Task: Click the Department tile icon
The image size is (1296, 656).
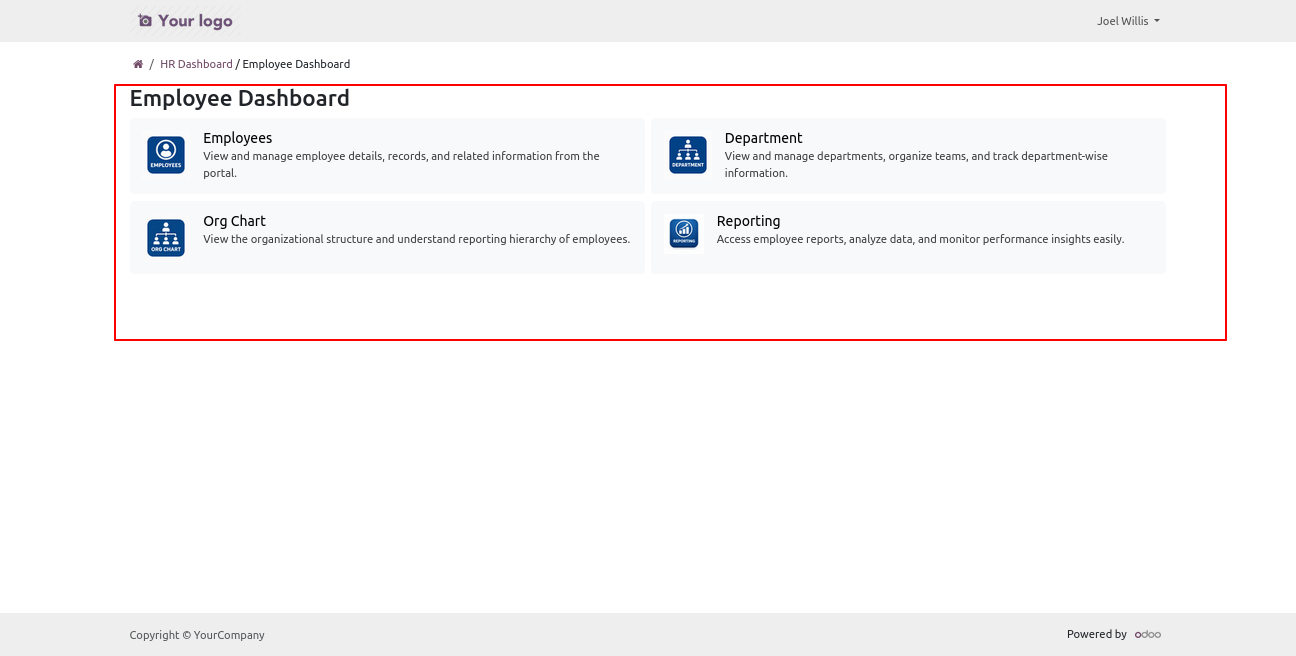Action: coord(687,155)
